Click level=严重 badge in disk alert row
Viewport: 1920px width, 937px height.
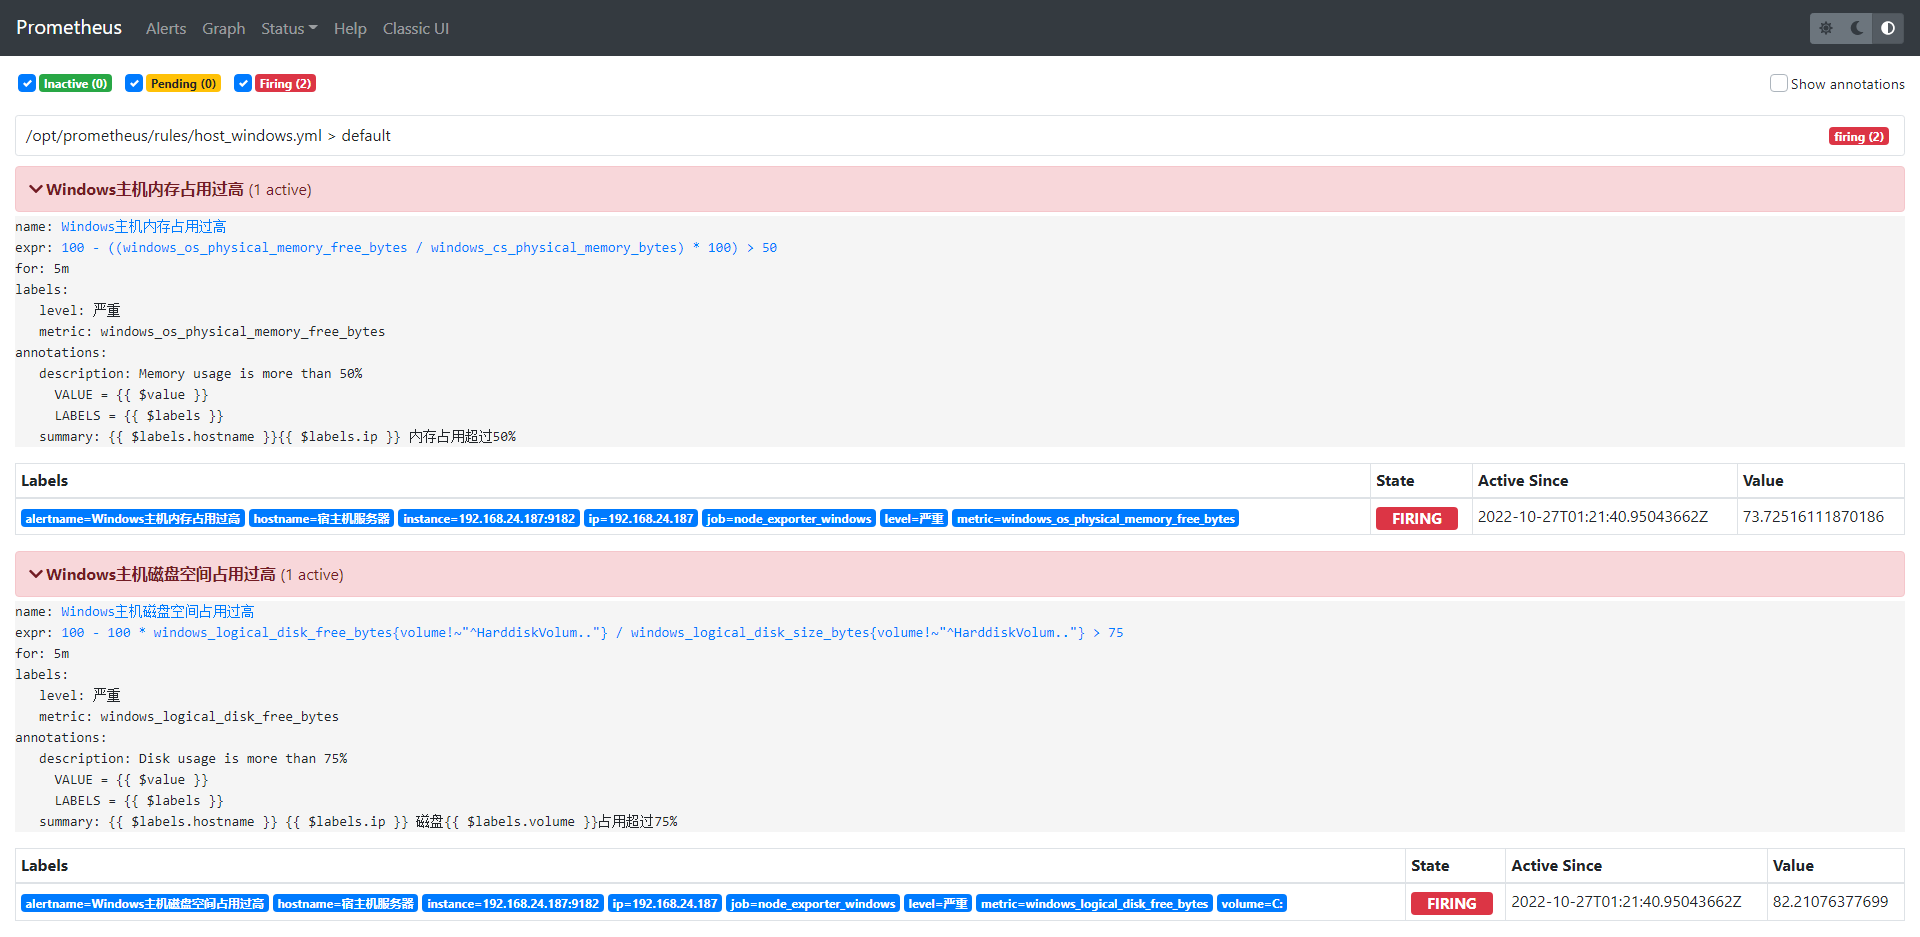[x=938, y=903]
